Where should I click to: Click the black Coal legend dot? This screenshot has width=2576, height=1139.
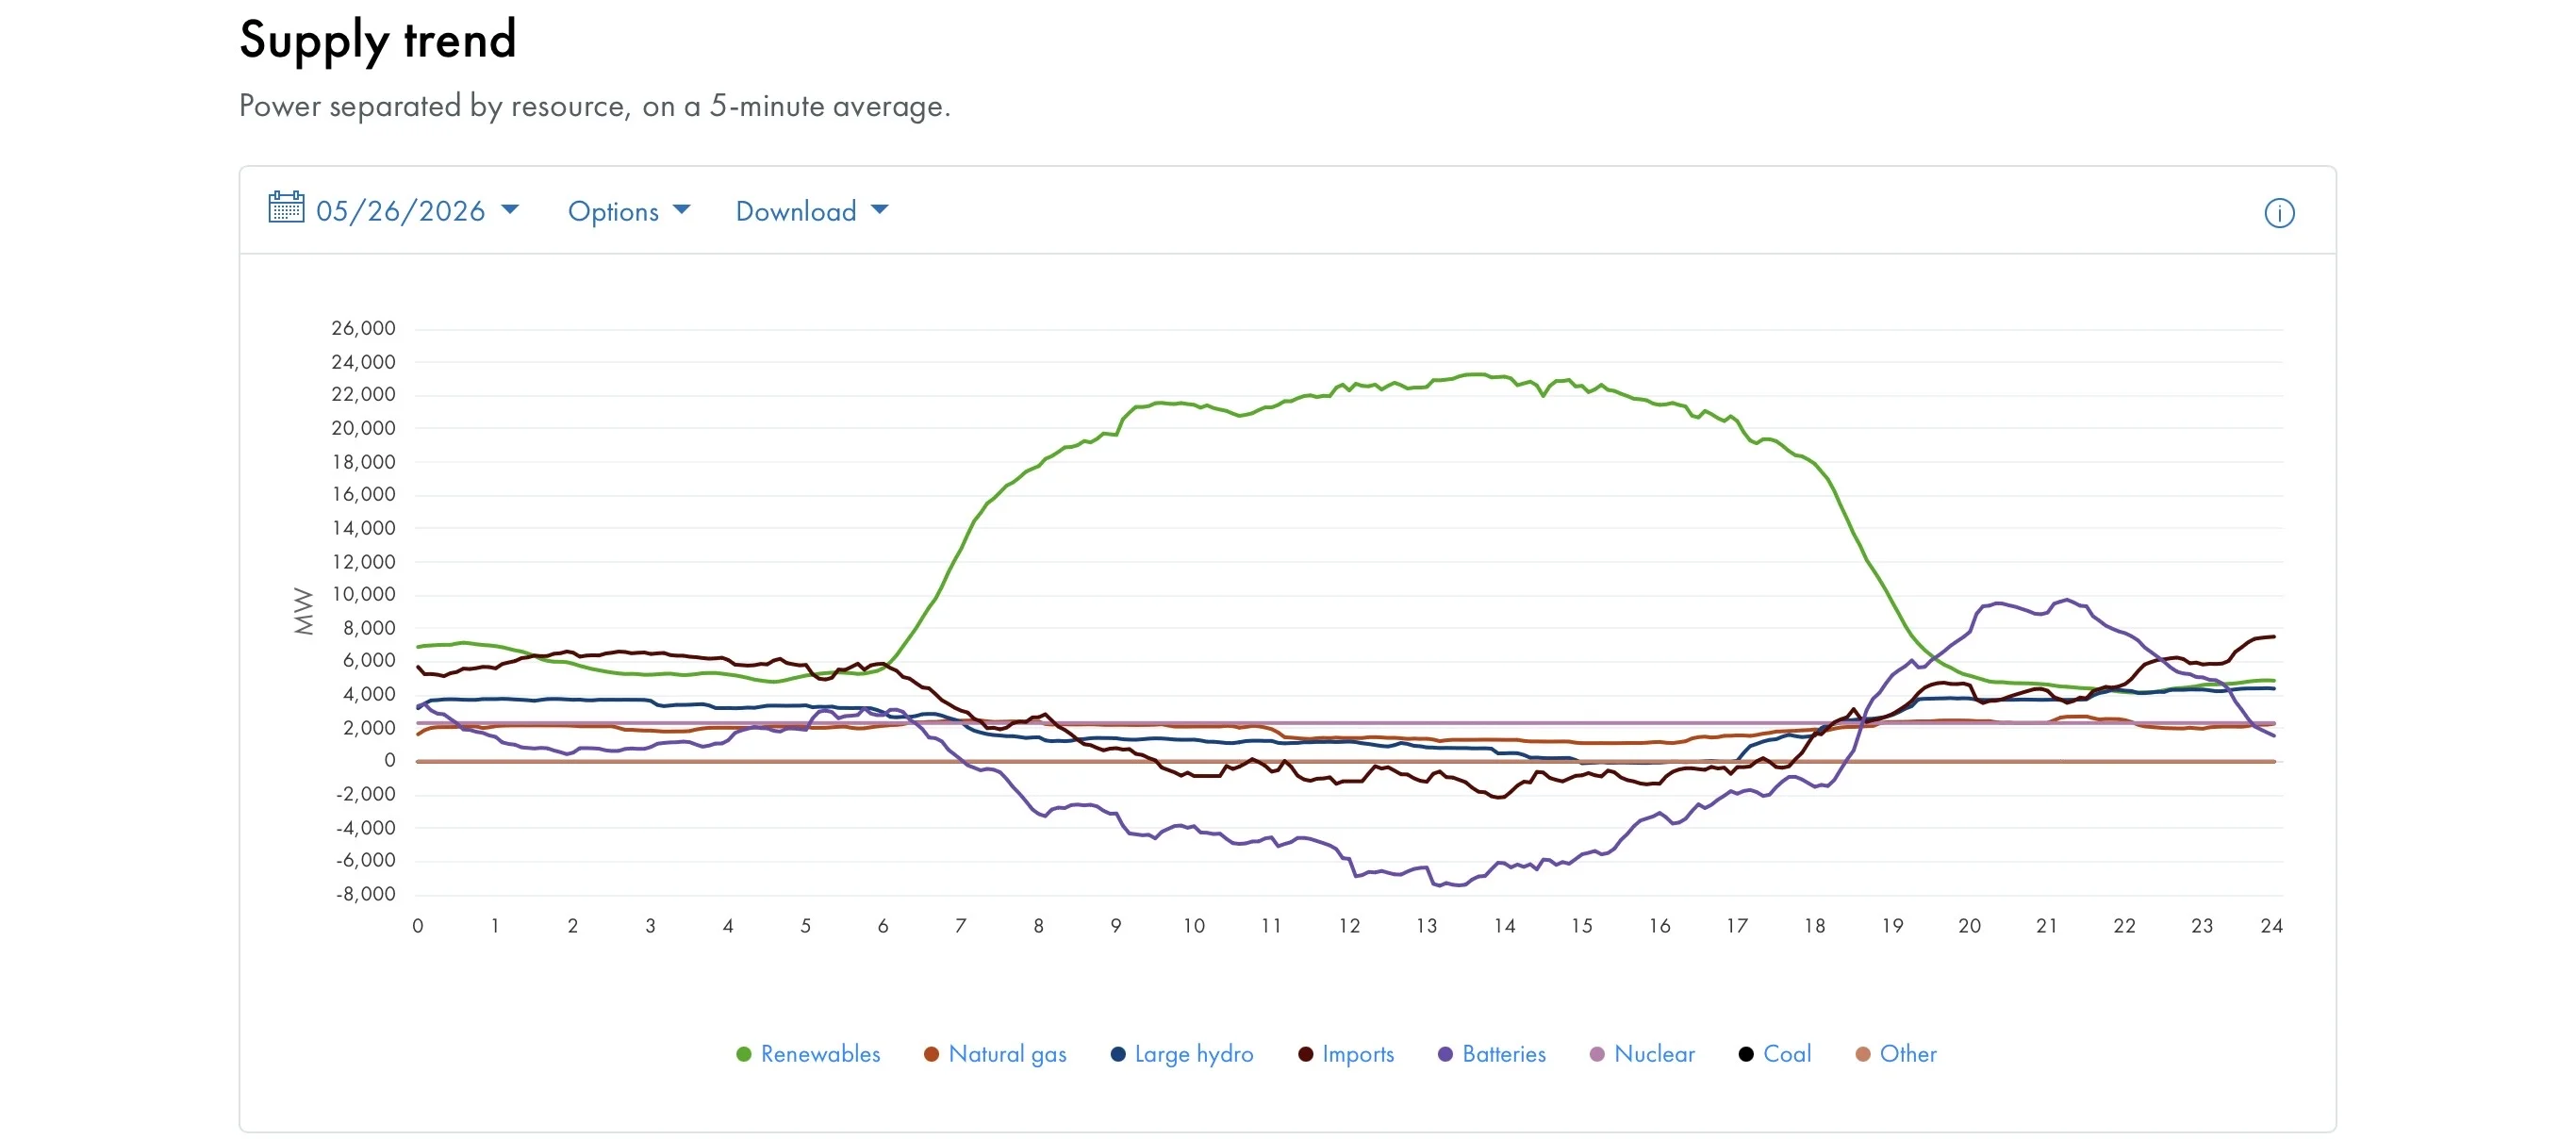[1746, 1055]
